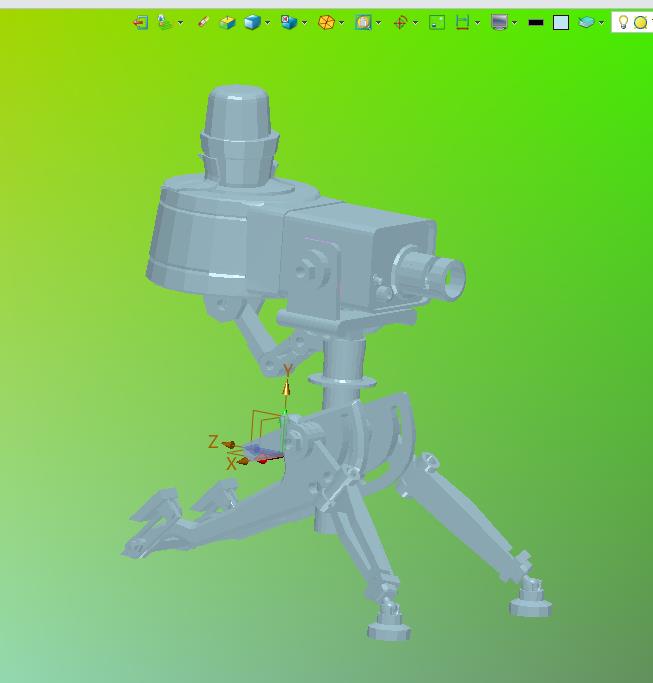Viewport: 653px width, 683px height.
Task: Toggle the light bulb icon
Action: pos(623,22)
